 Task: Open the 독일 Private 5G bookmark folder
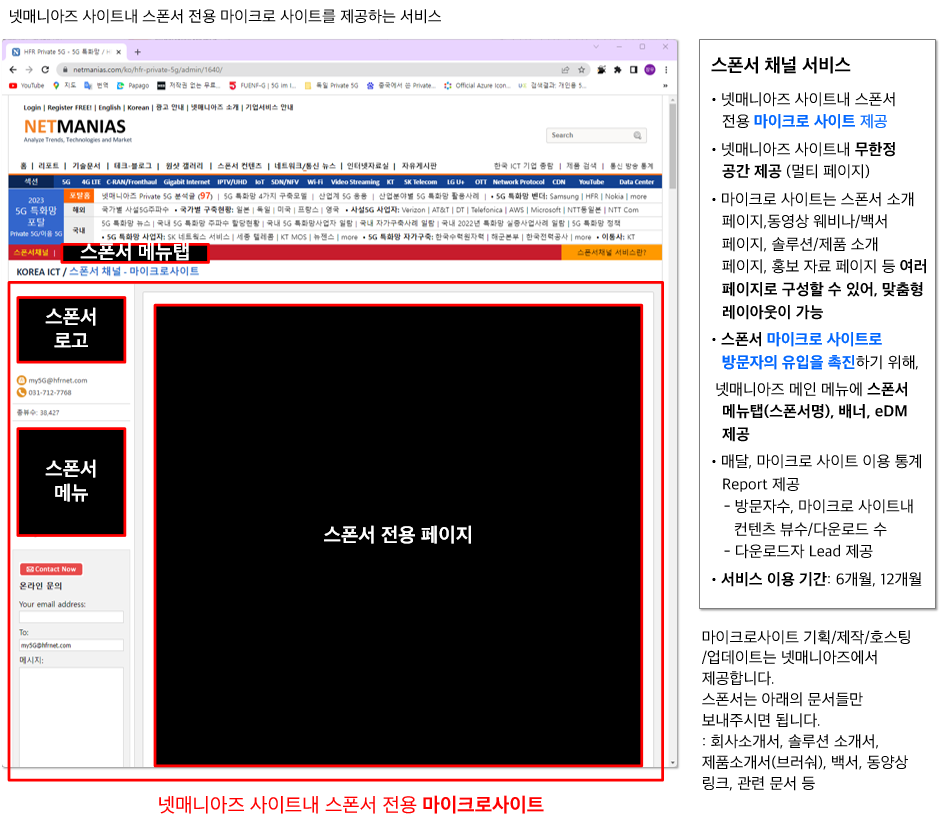click(331, 86)
